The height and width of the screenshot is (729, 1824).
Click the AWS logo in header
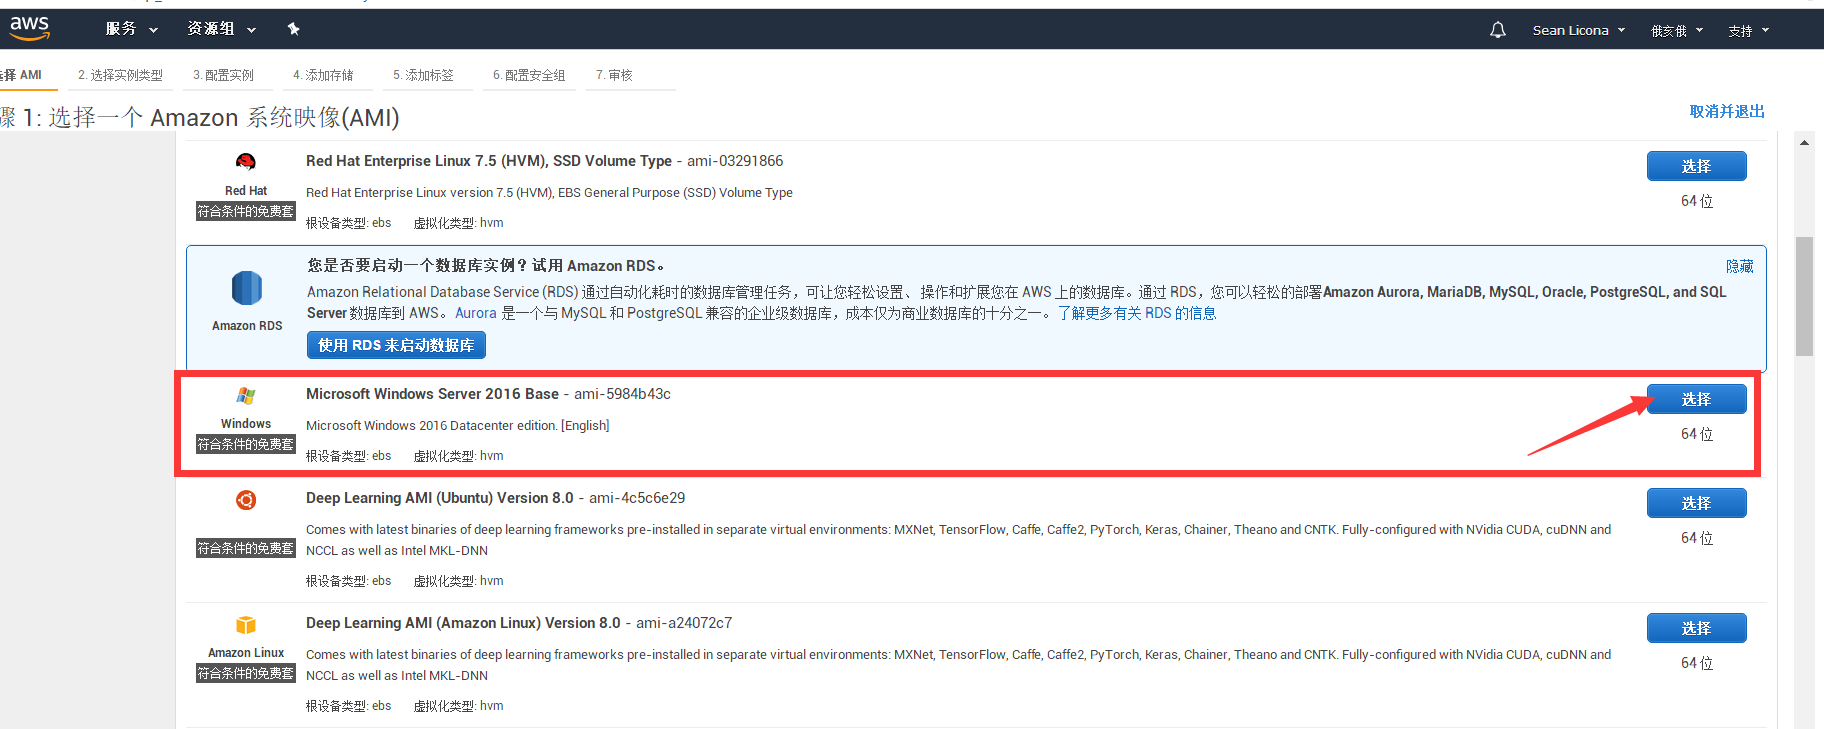(x=29, y=29)
